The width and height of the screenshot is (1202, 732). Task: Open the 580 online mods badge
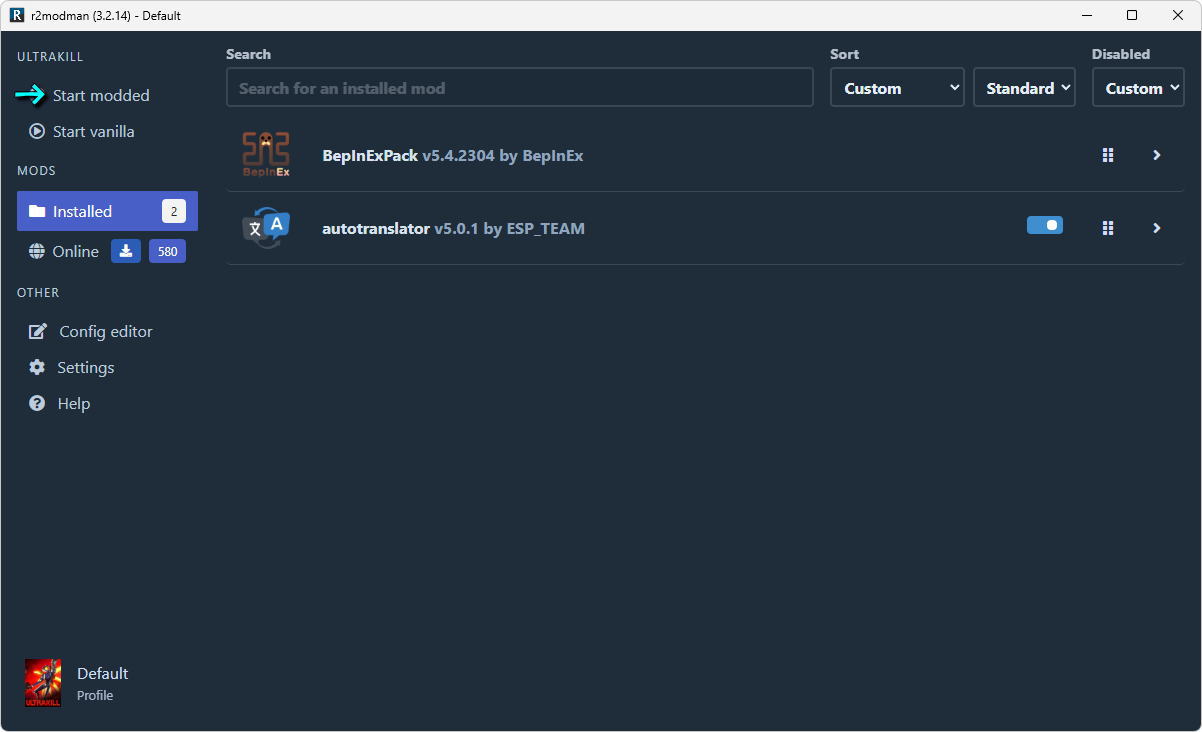click(x=167, y=251)
